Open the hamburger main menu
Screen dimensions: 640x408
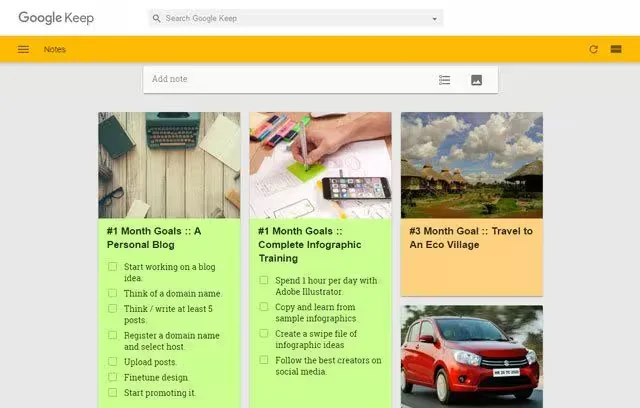pyautogui.click(x=23, y=49)
